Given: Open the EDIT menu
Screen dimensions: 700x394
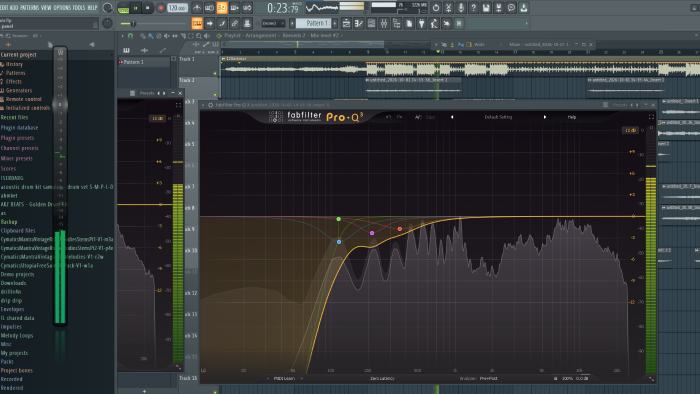Looking at the screenshot, I should pyautogui.click(x=4, y=8).
